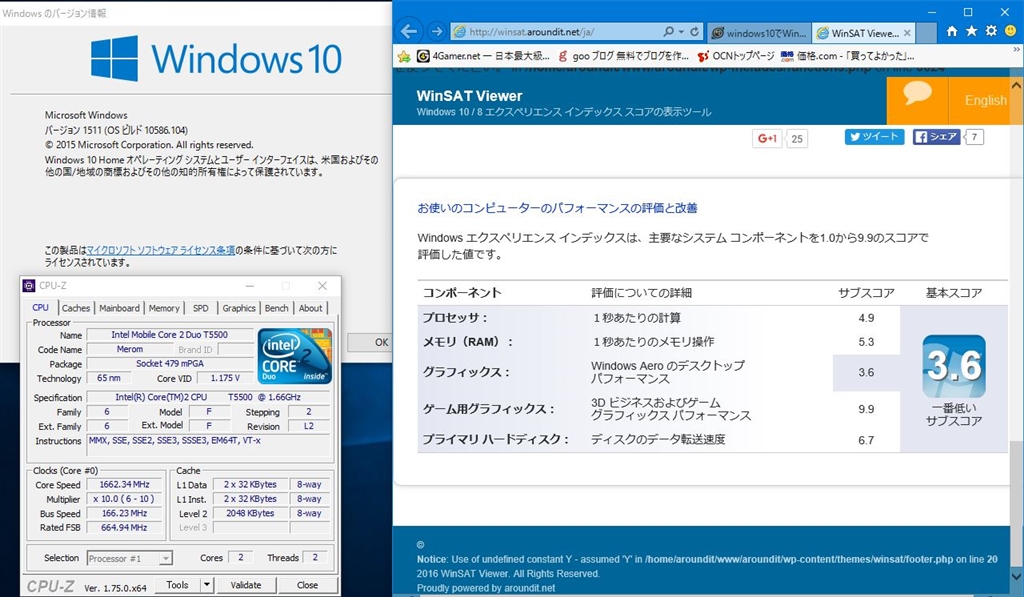Screen dimensions: 1024x597
Task: Open the address bar autocomplete dropdown arrow
Action: tap(680, 31)
